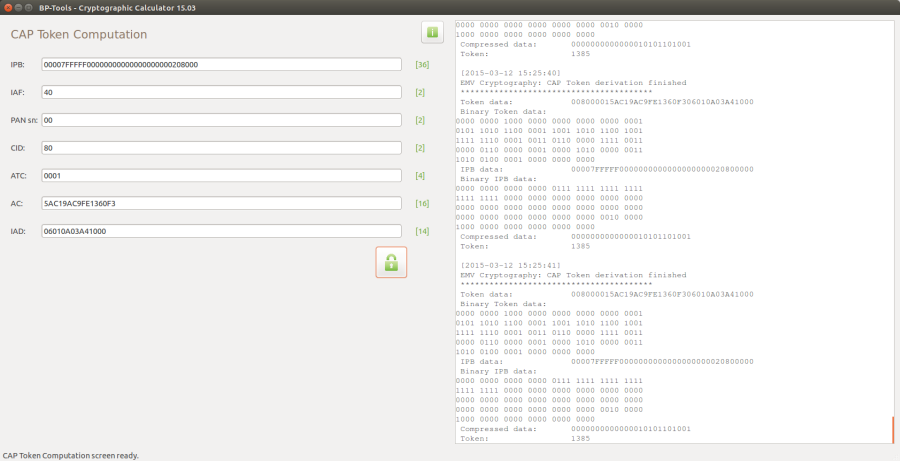This screenshot has width=900, height=461.
Task: Close the BP-Tools window
Action: [x=8, y=7]
